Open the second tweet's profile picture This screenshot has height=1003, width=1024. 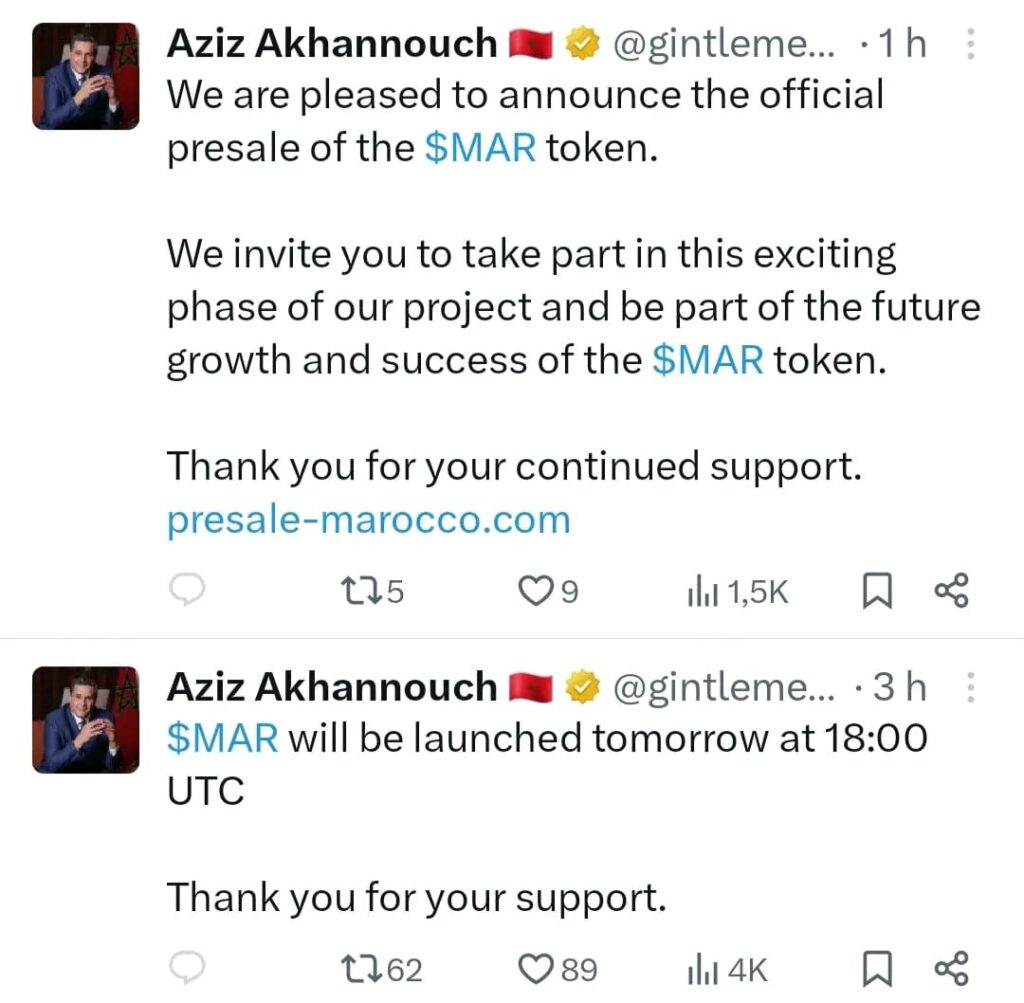86,719
